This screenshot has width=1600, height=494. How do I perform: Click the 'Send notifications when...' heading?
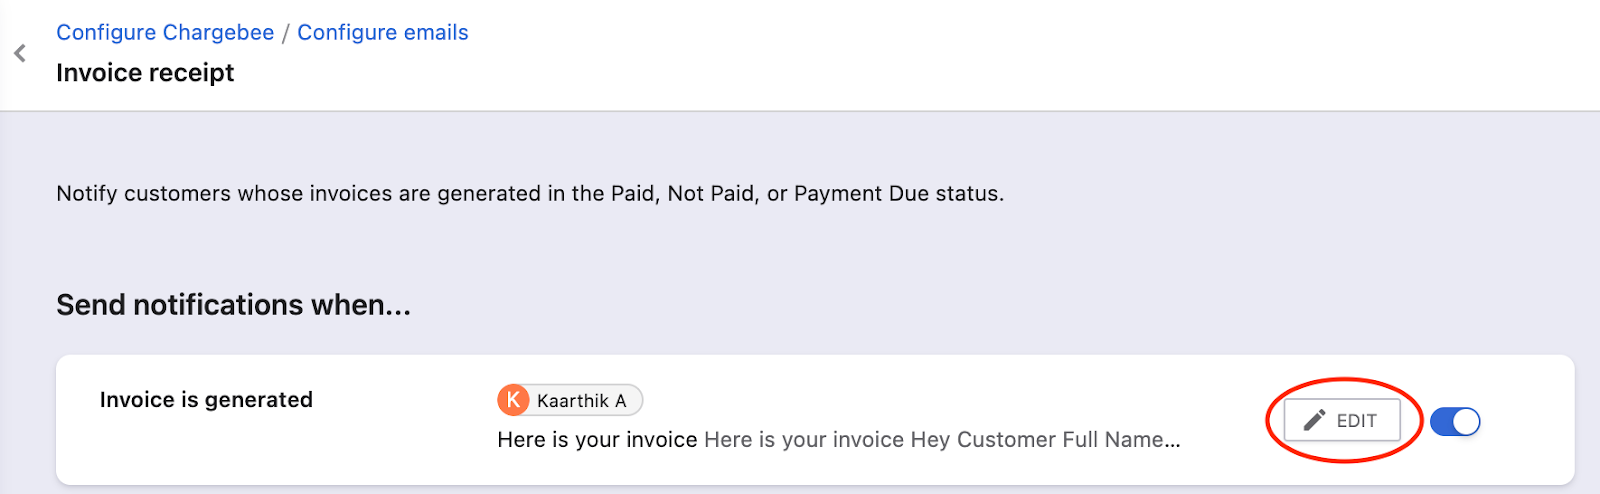click(233, 305)
